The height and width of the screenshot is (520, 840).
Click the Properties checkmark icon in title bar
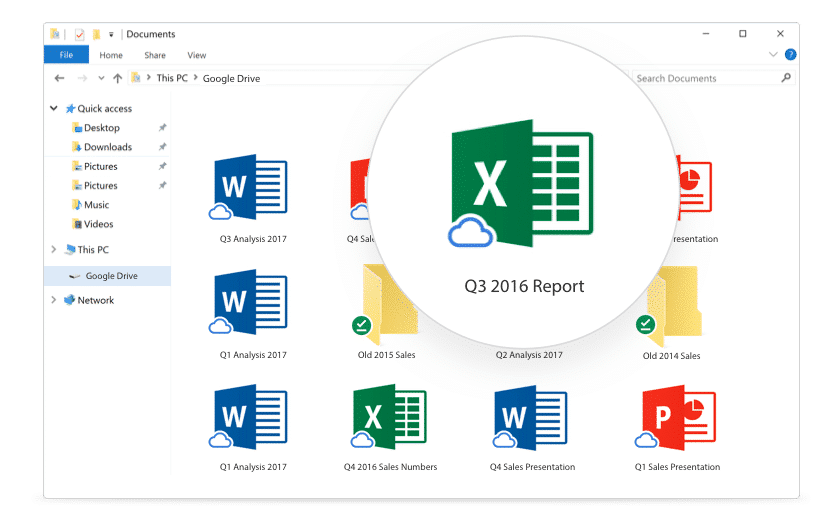(79, 34)
